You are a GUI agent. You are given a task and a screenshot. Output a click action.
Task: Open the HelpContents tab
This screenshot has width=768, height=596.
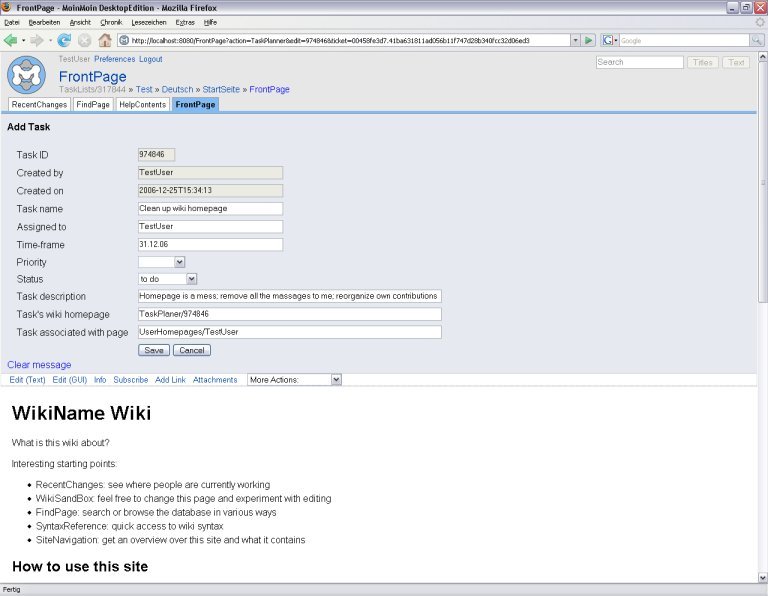142,104
